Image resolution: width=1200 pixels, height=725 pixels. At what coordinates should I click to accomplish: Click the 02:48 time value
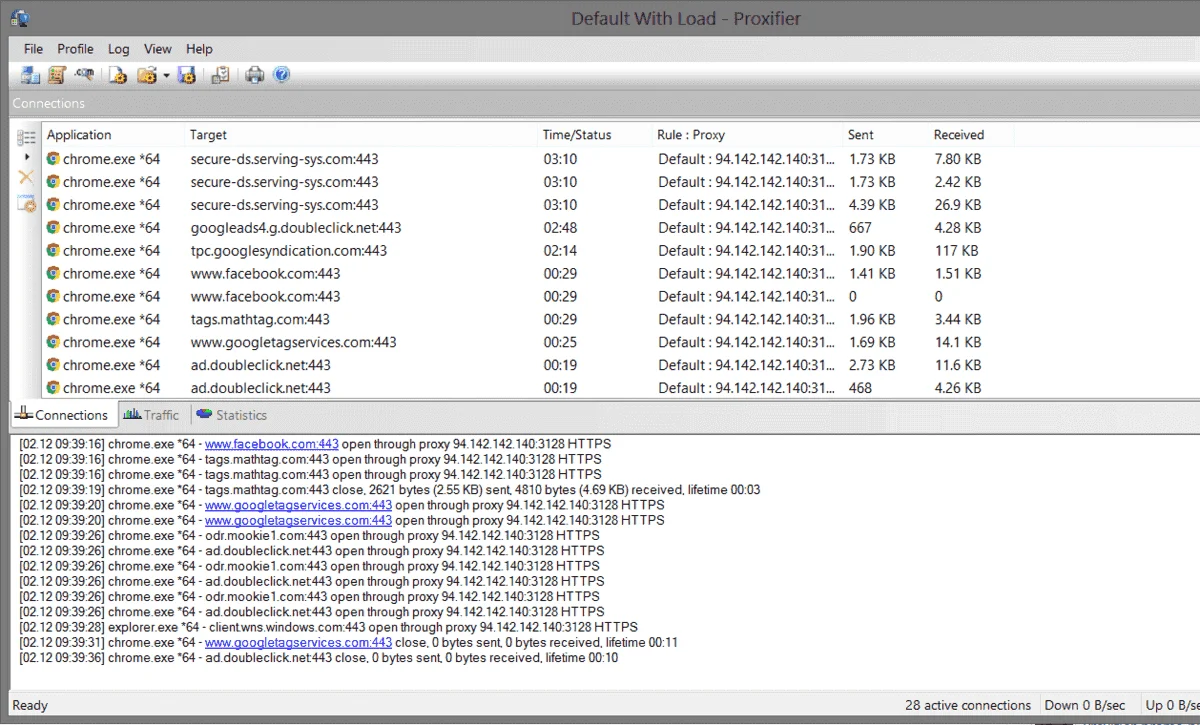(560, 228)
